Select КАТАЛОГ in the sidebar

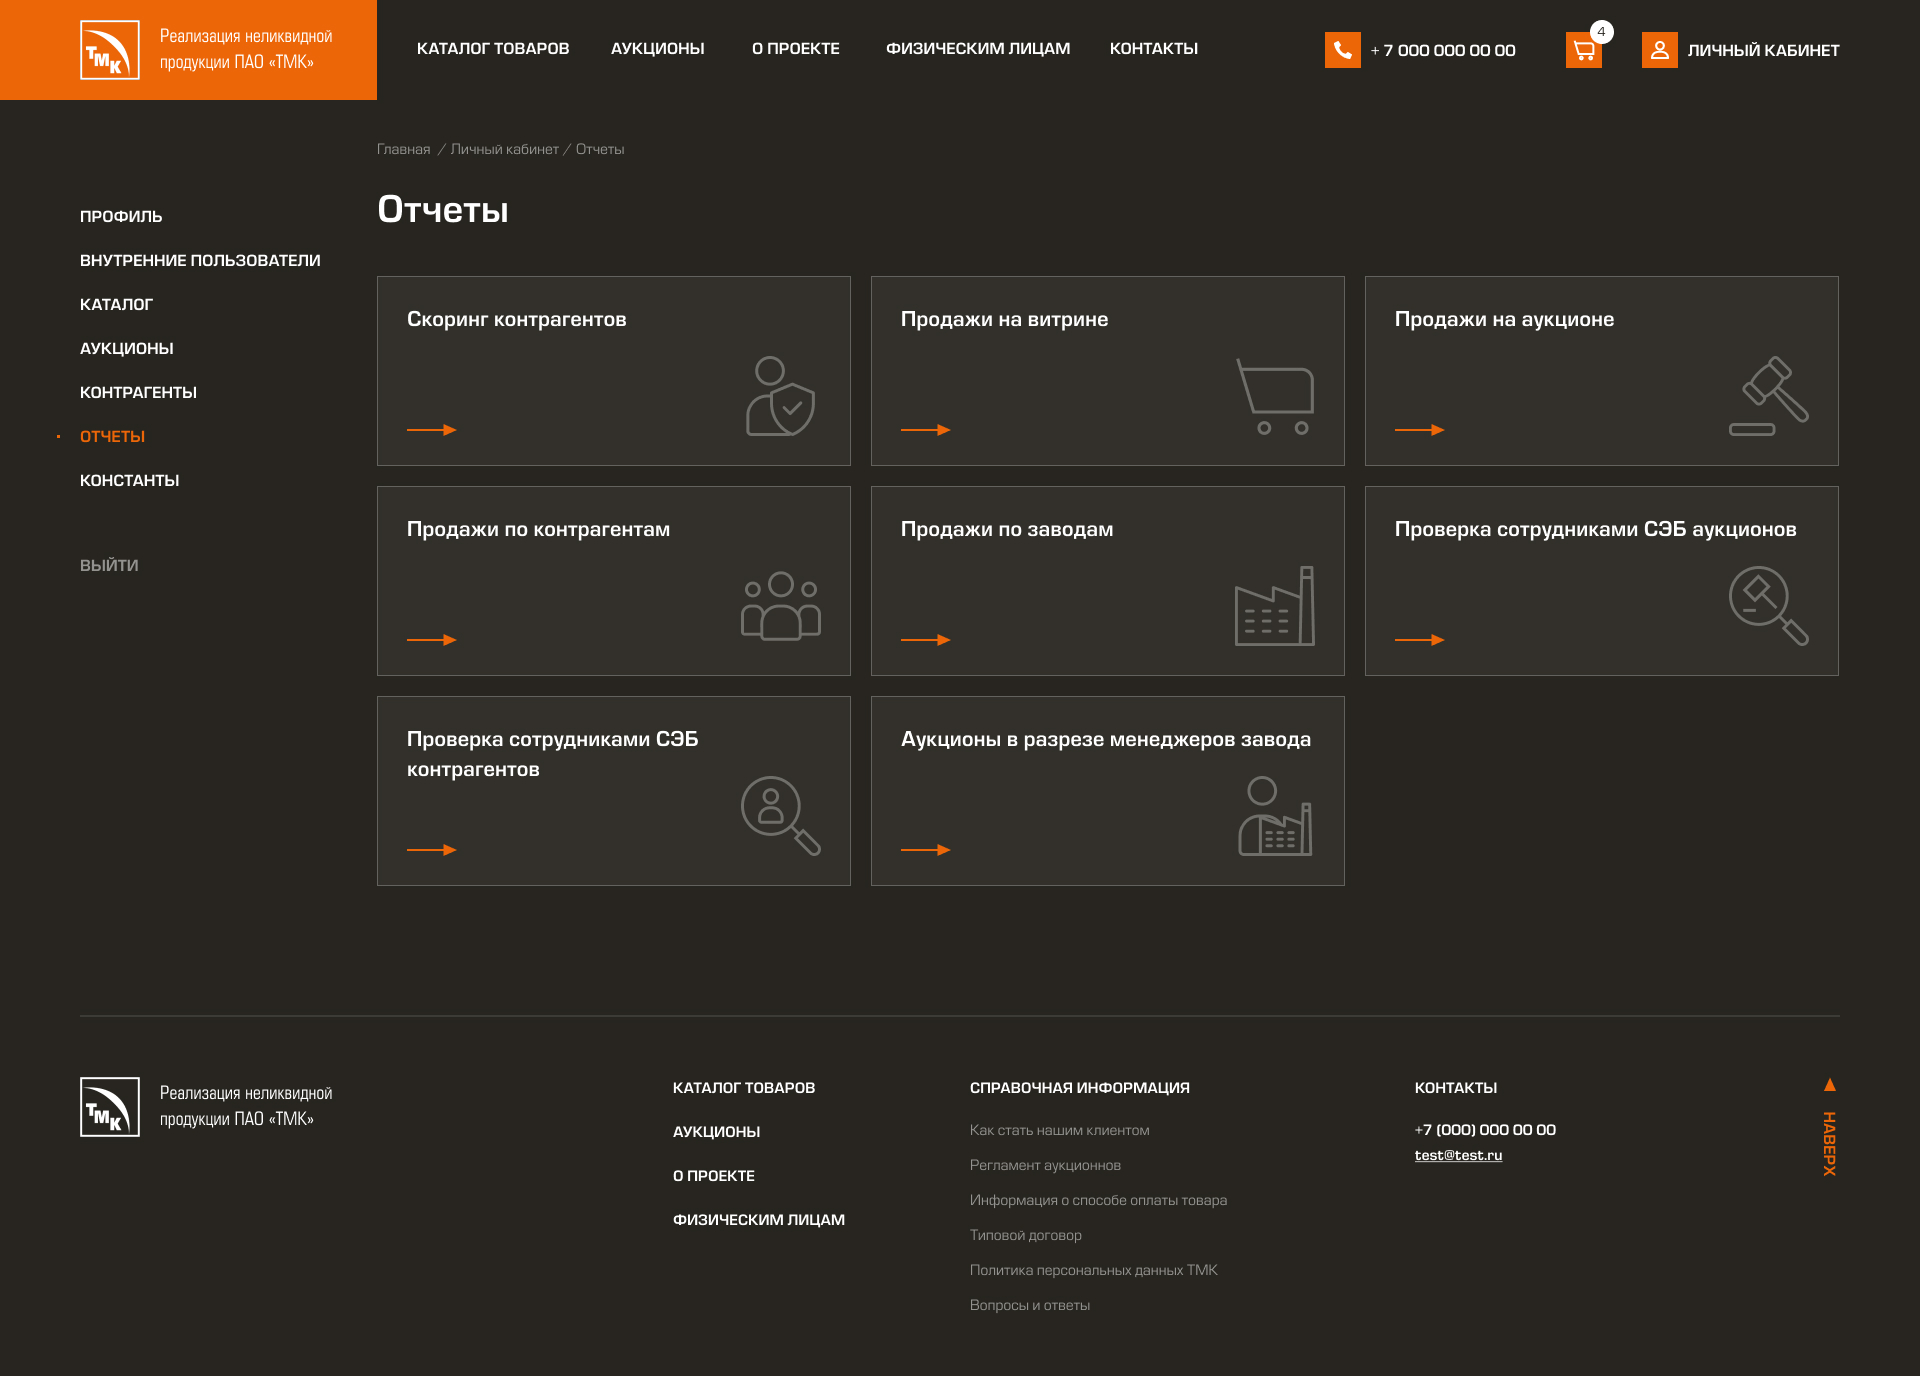pyautogui.click(x=116, y=304)
